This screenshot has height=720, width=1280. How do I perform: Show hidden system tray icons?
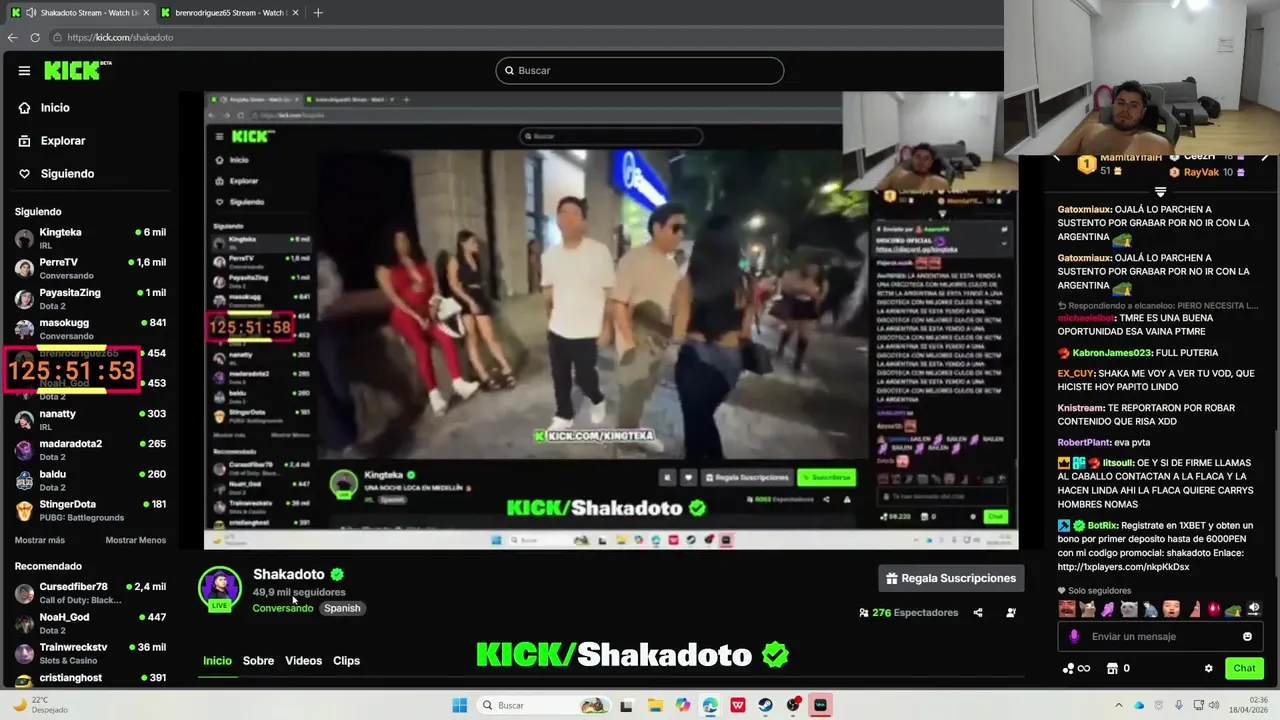pyautogui.click(x=1119, y=706)
